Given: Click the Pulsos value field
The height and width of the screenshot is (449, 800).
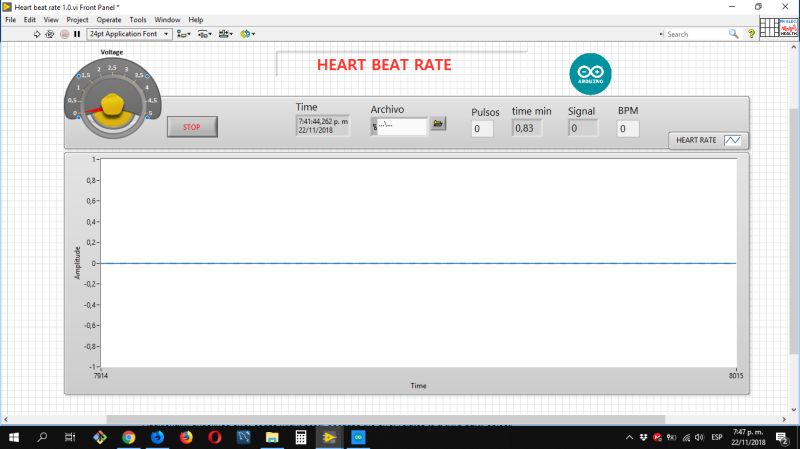Looking at the screenshot, I should [x=482, y=129].
